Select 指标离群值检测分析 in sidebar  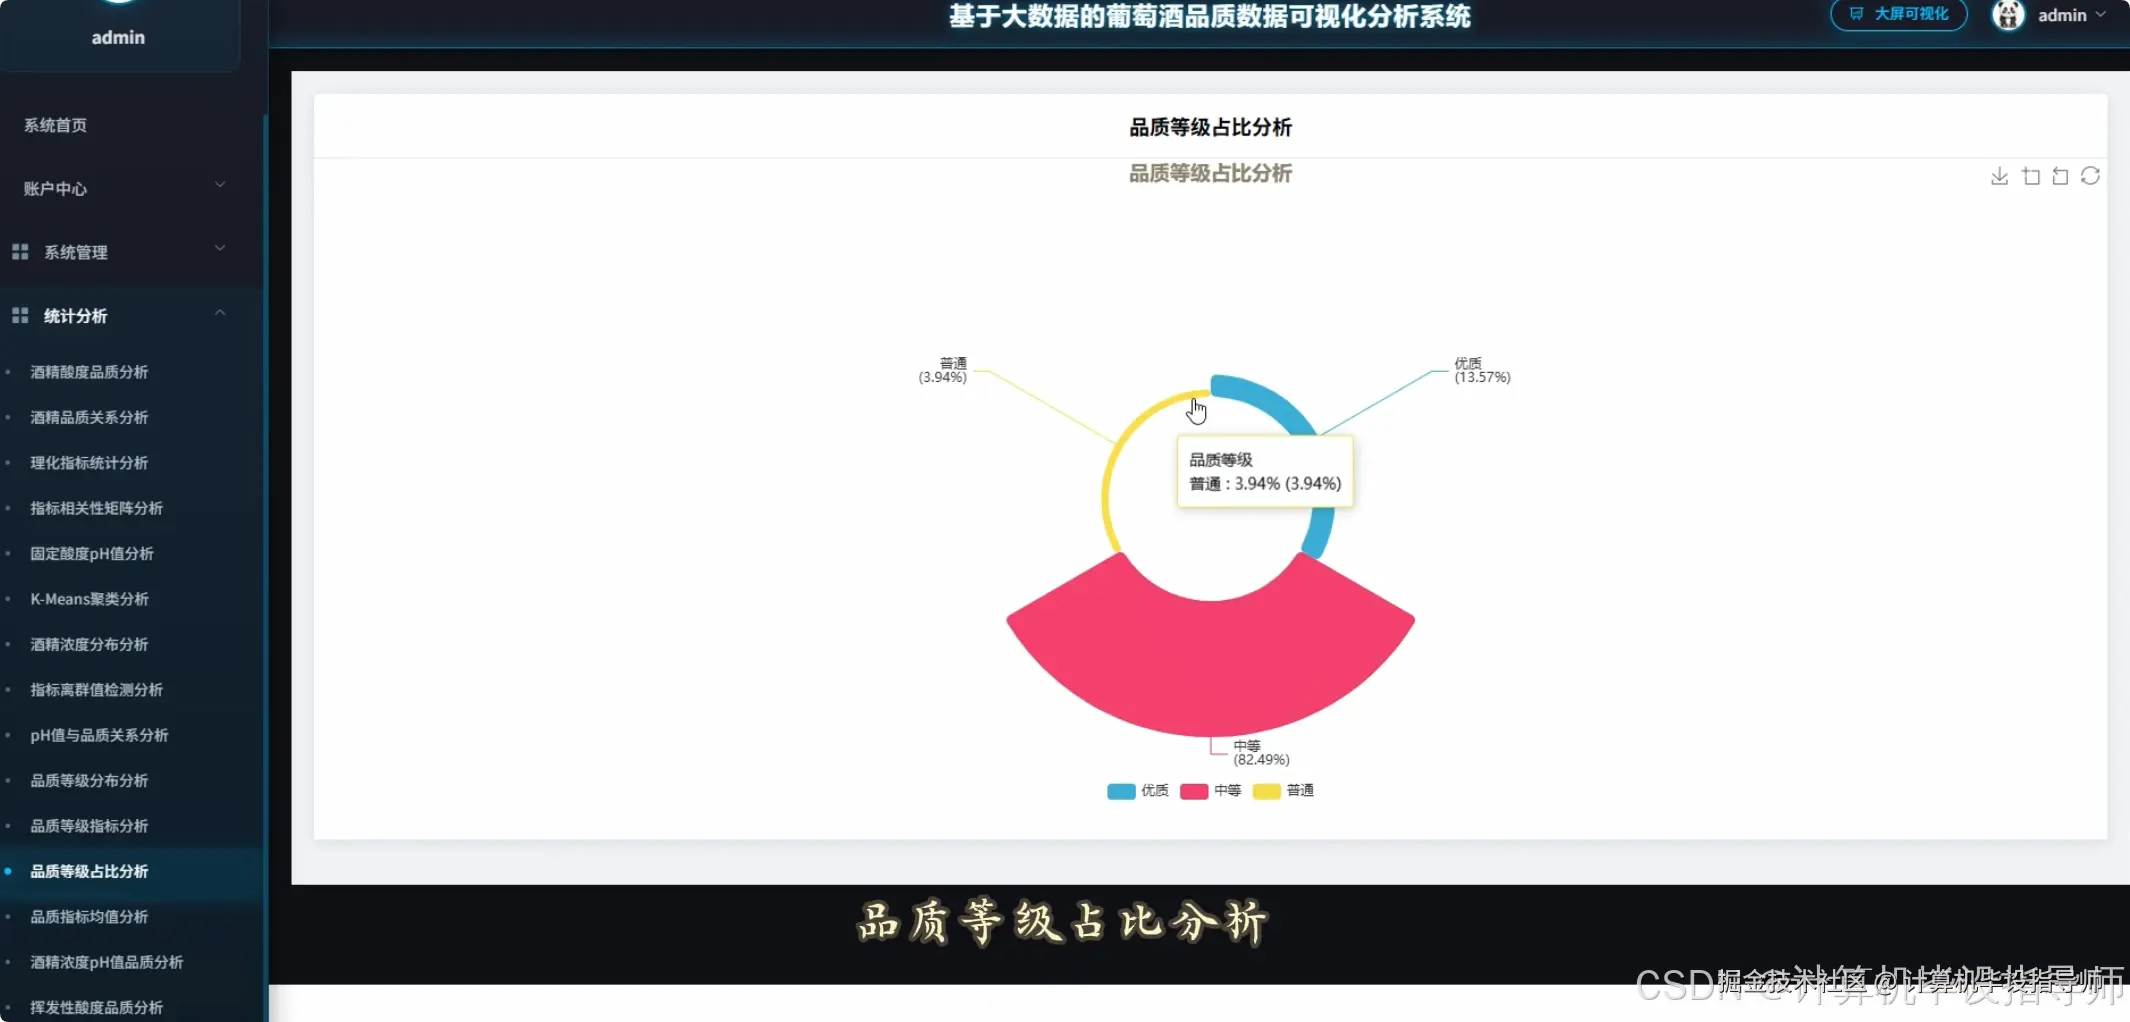point(96,690)
